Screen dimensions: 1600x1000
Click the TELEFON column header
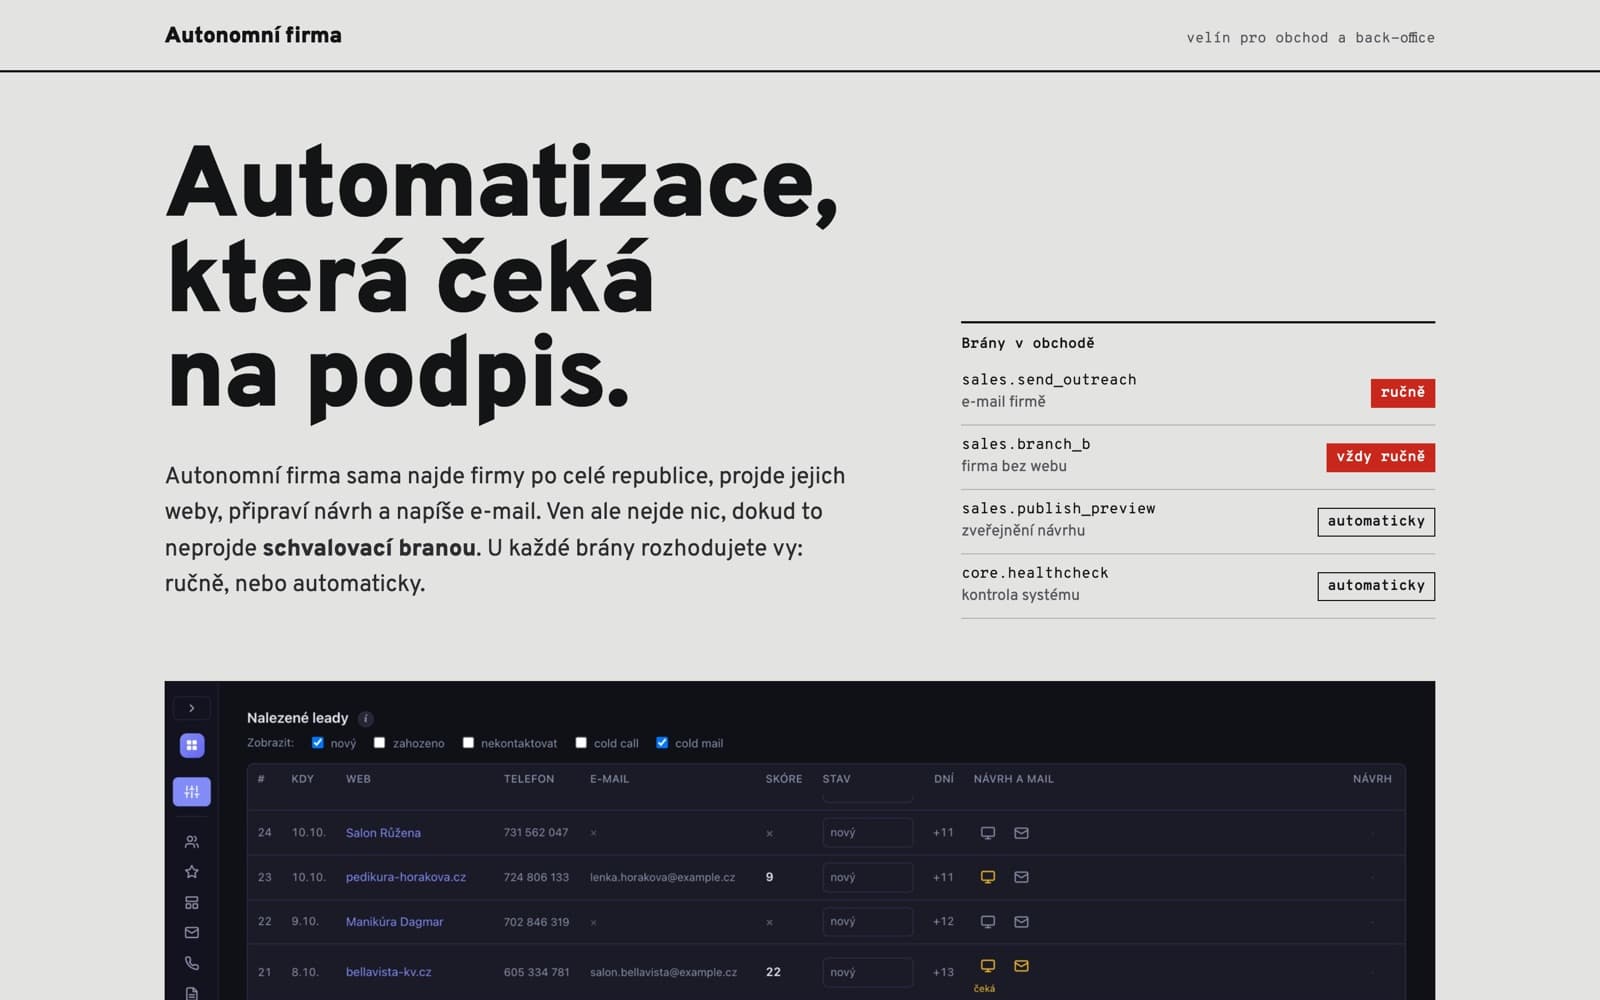(x=529, y=779)
